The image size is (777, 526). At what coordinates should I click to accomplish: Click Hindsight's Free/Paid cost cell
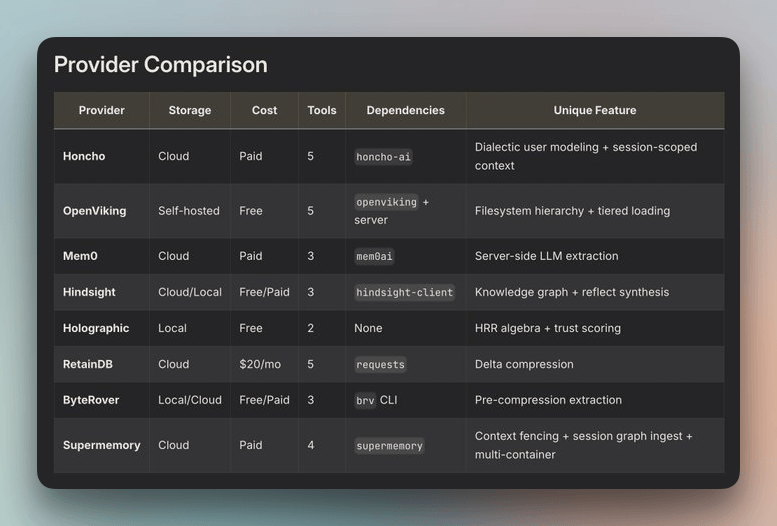[x=264, y=292]
